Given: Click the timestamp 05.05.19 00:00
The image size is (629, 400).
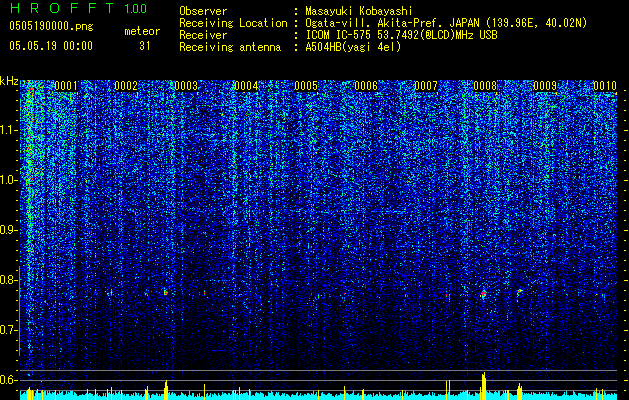Looking at the screenshot, I should [x=51, y=46].
